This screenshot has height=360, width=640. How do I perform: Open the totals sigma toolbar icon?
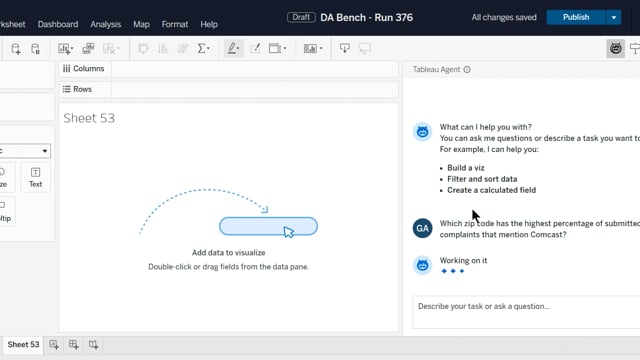click(x=203, y=49)
